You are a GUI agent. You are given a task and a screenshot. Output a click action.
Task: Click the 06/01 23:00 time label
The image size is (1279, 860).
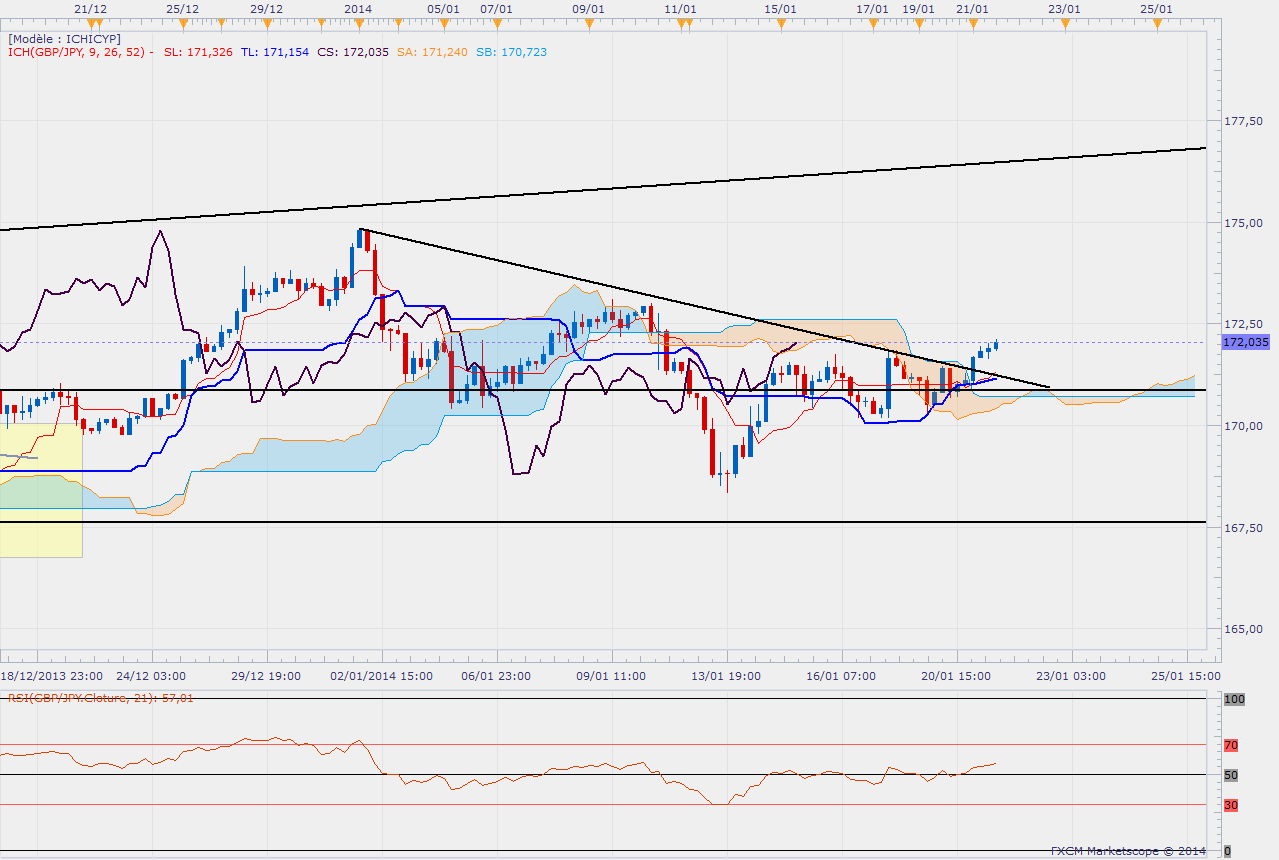[x=496, y=676]
